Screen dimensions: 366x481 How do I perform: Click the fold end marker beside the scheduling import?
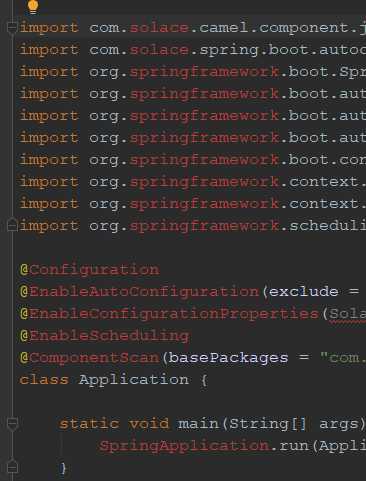[x=12, y=225]
